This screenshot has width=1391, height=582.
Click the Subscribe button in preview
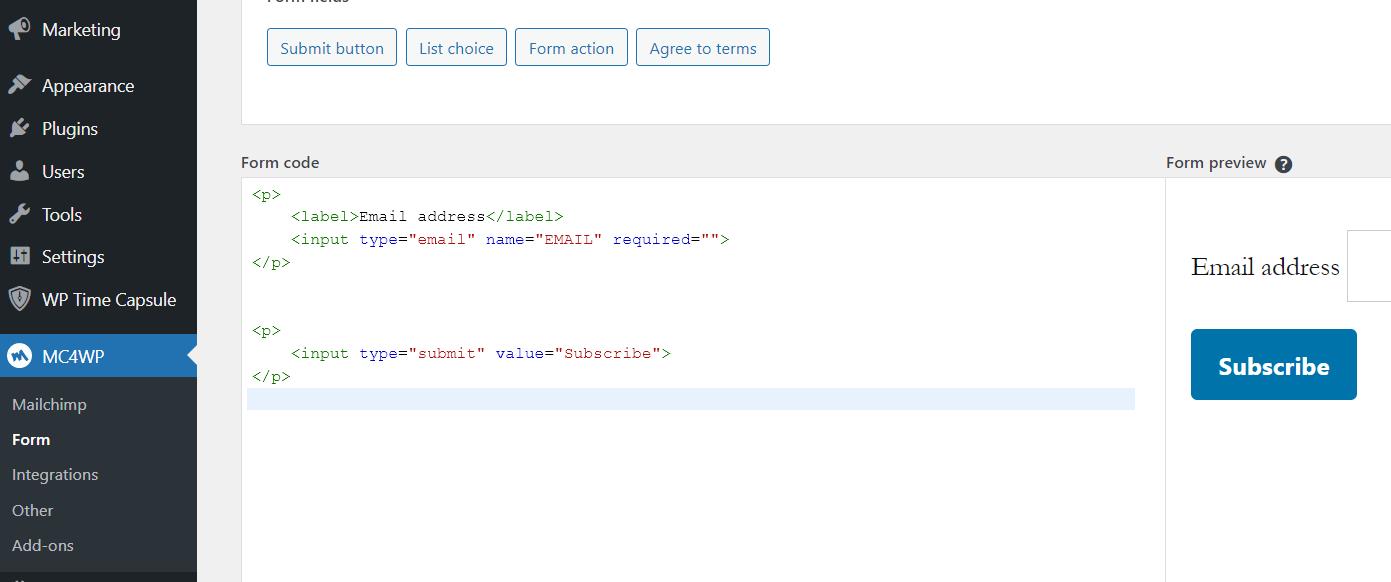(x=1273, y=364)
